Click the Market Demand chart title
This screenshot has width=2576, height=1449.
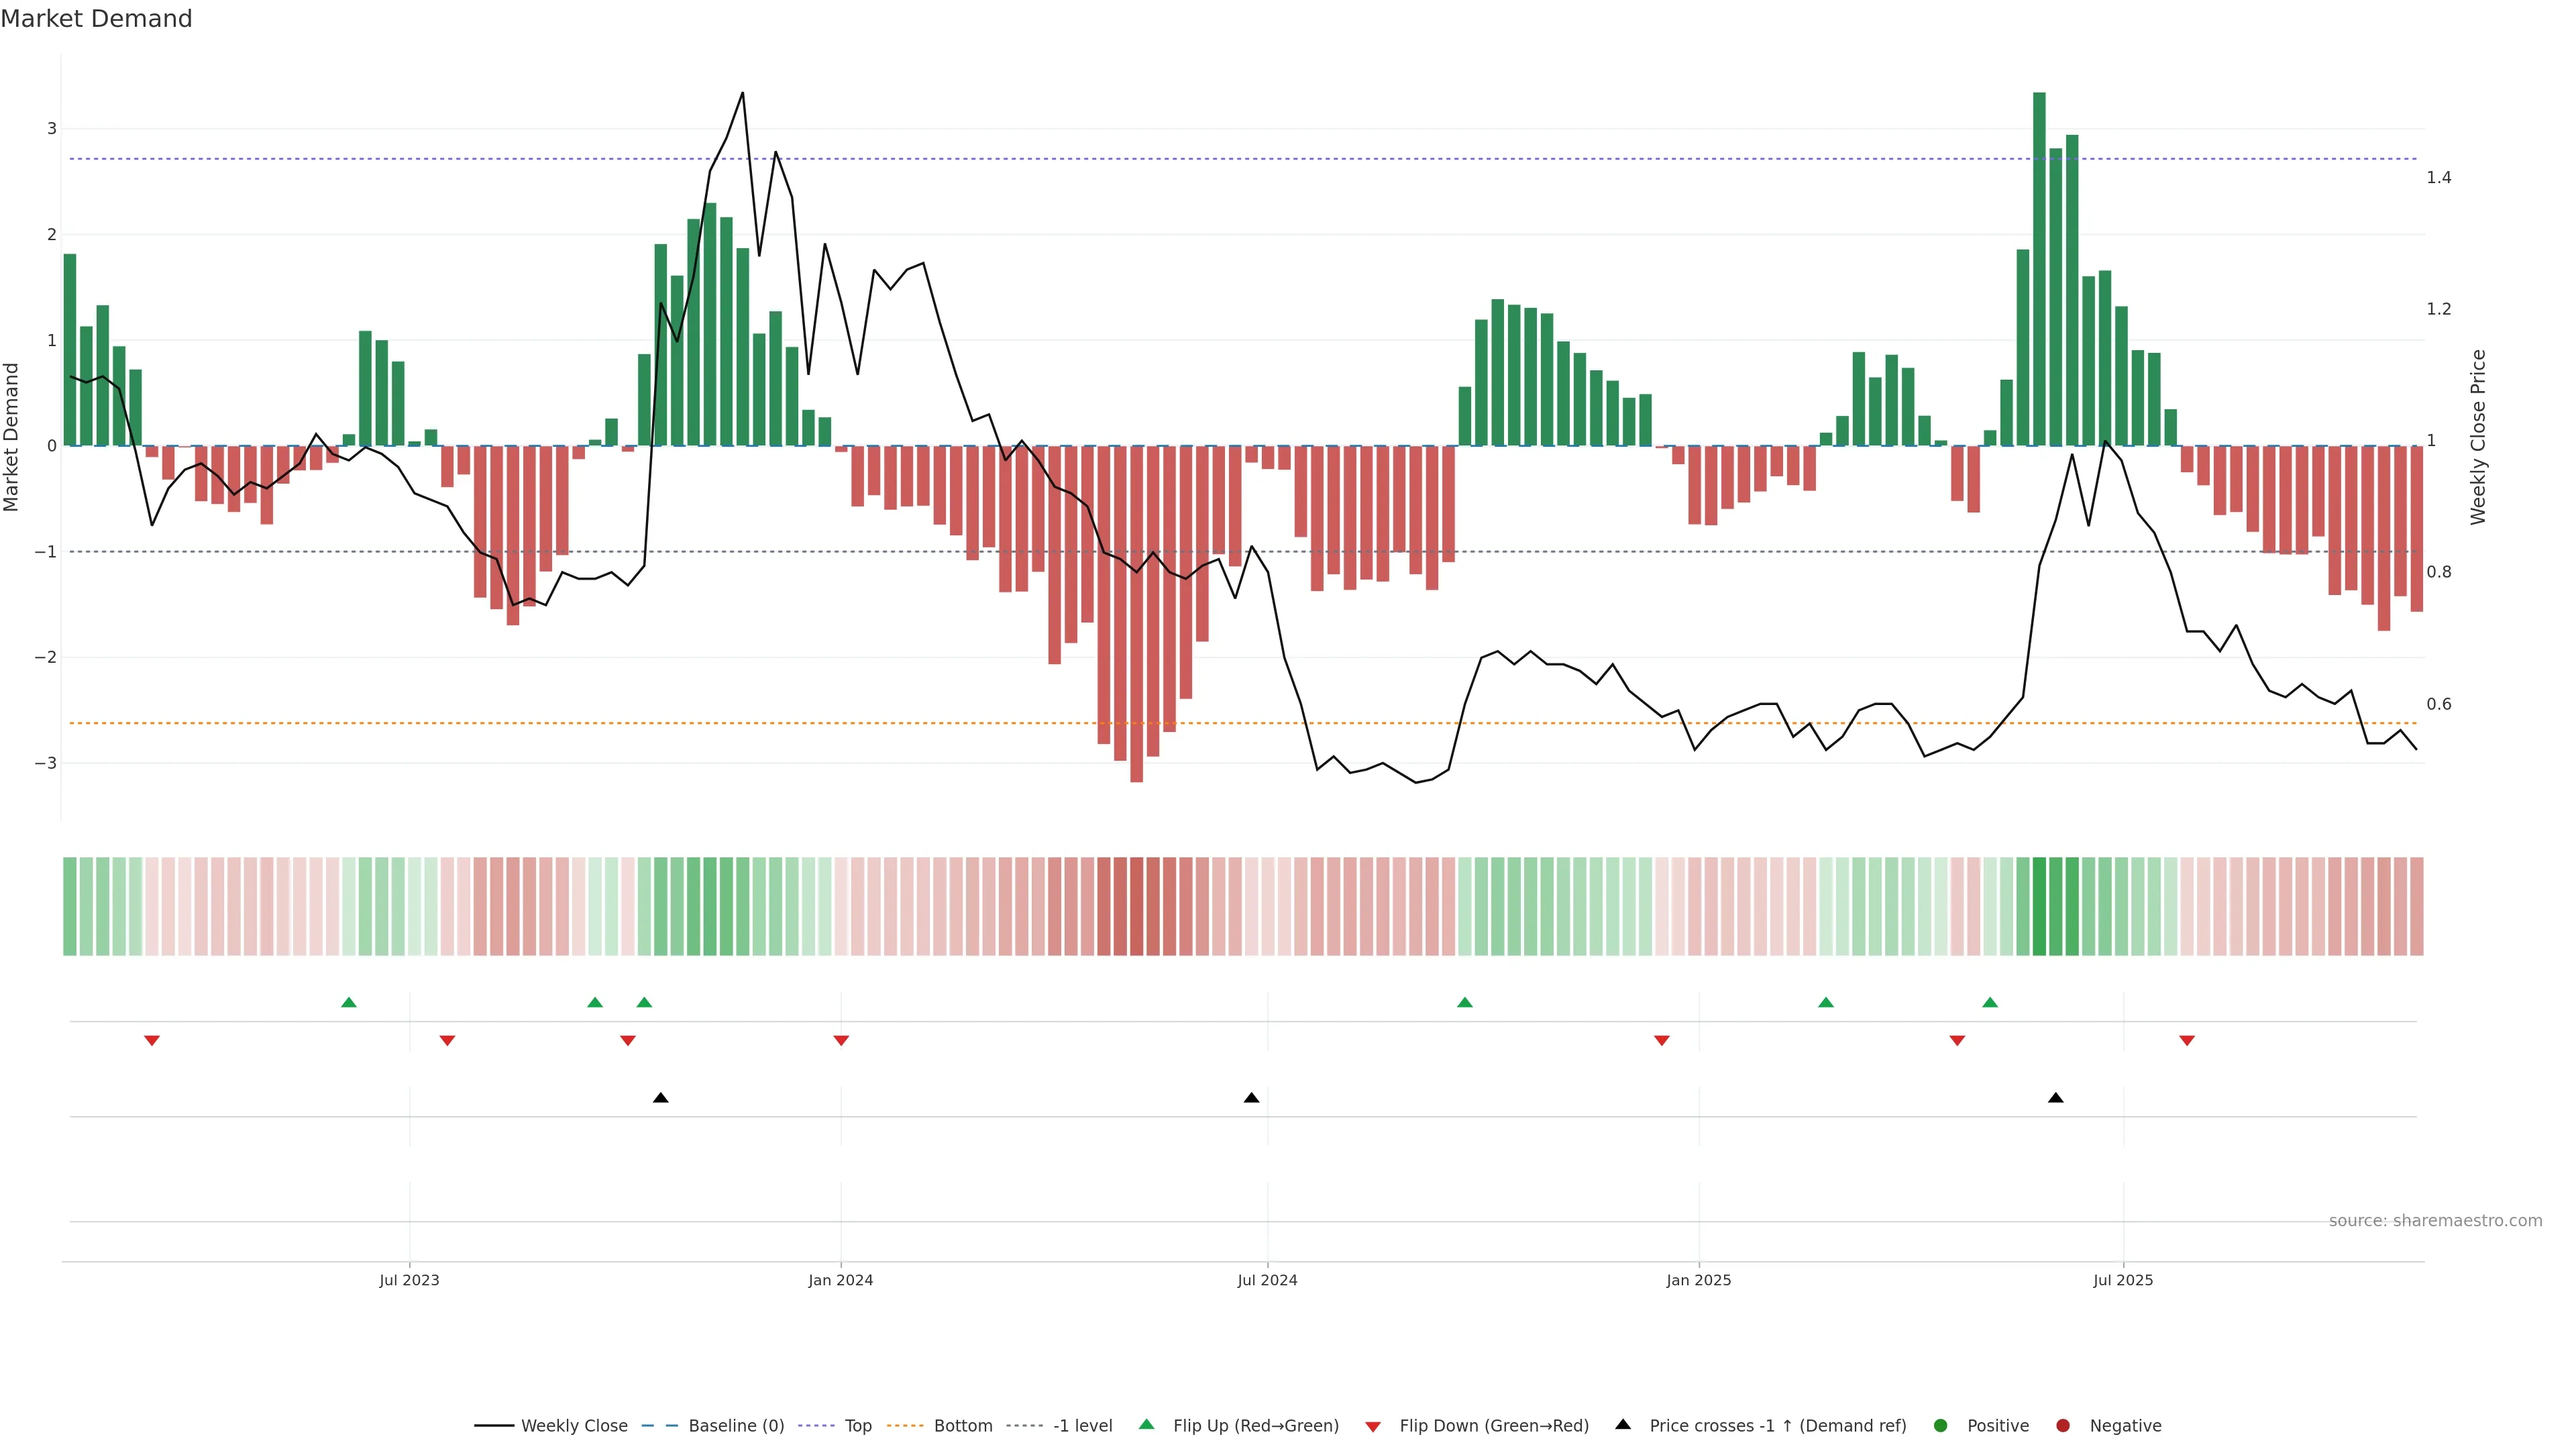96,19
